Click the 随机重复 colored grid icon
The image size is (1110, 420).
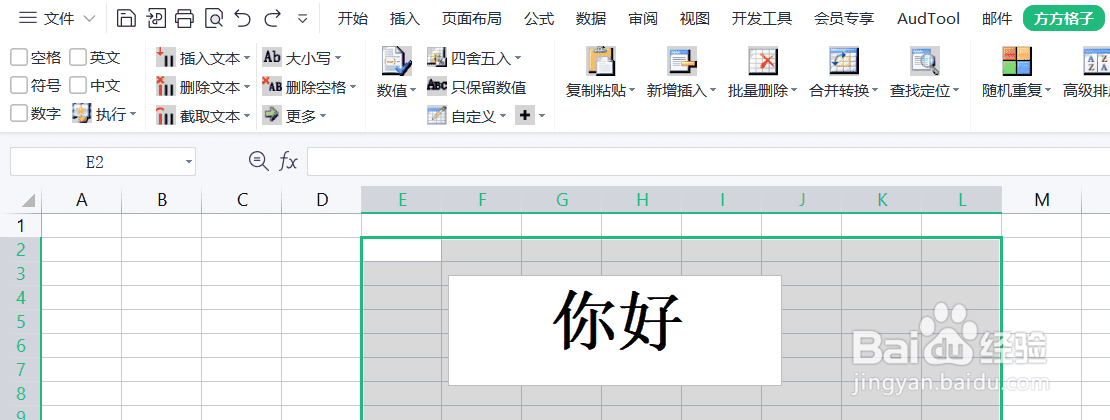tap(1017, 61)
